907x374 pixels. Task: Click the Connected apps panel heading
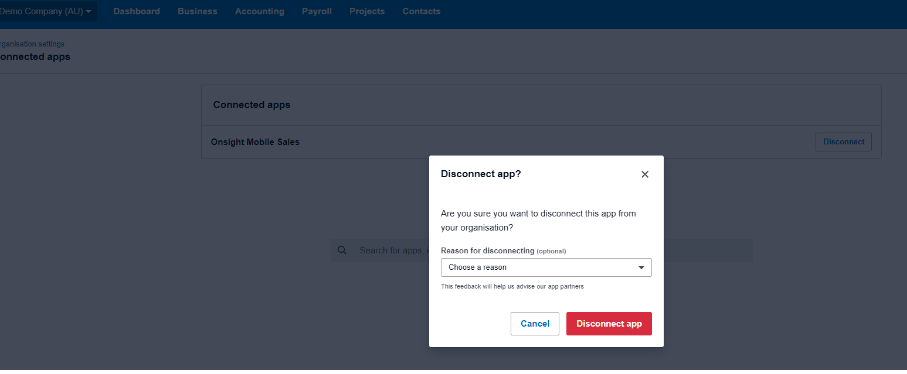(252, 105)
